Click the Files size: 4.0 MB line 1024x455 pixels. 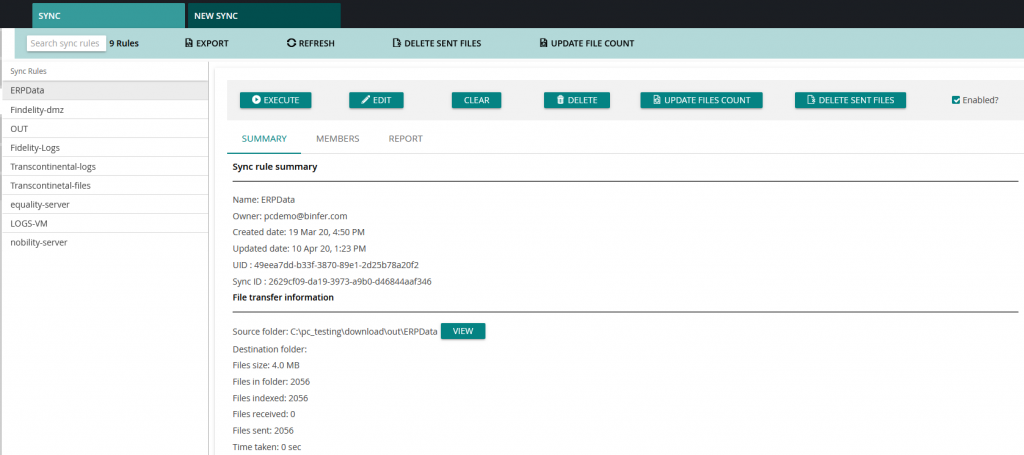(266, 365)
